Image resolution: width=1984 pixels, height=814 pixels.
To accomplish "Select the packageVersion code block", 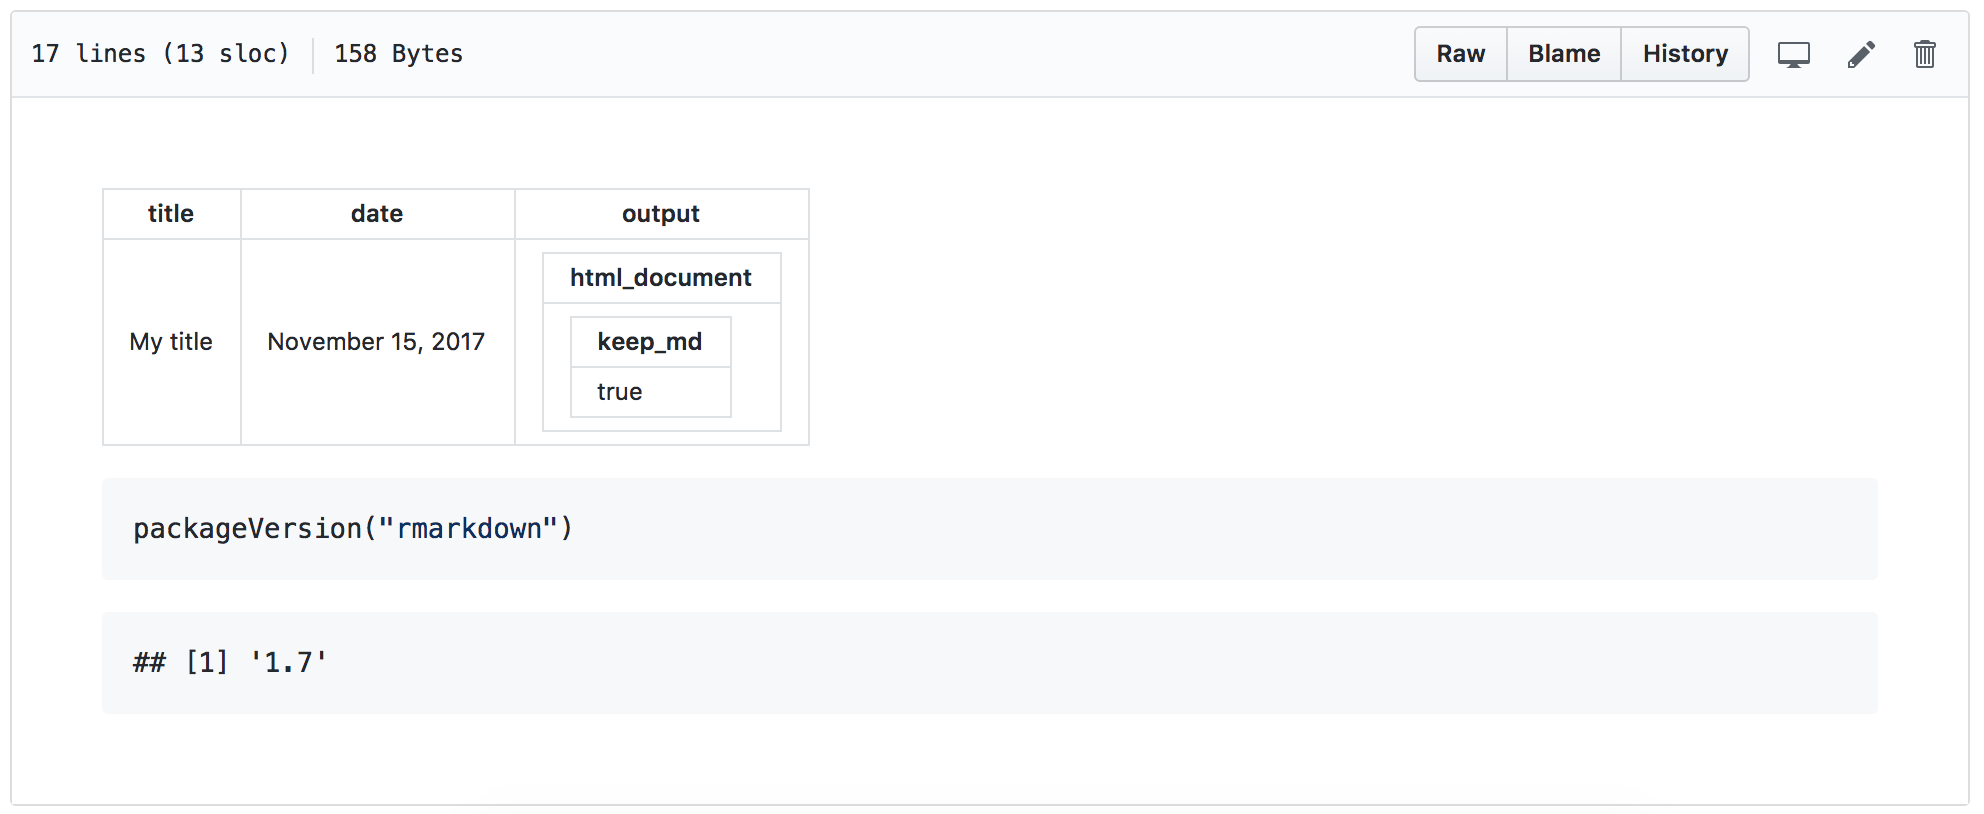I will pos(352,528).
